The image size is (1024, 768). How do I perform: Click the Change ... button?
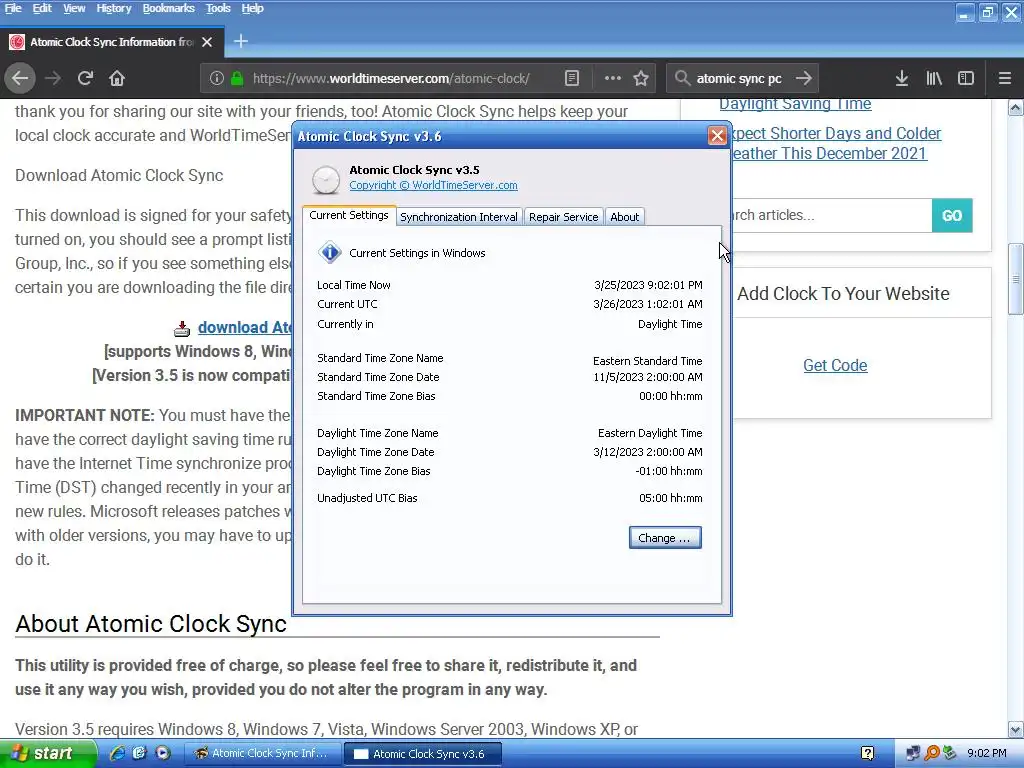coord(665,537)
